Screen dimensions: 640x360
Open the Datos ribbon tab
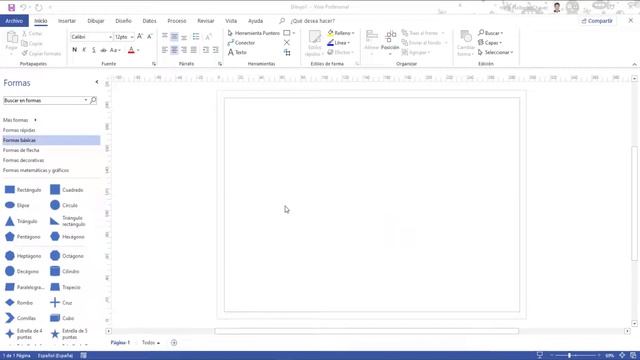coord(149,21)
